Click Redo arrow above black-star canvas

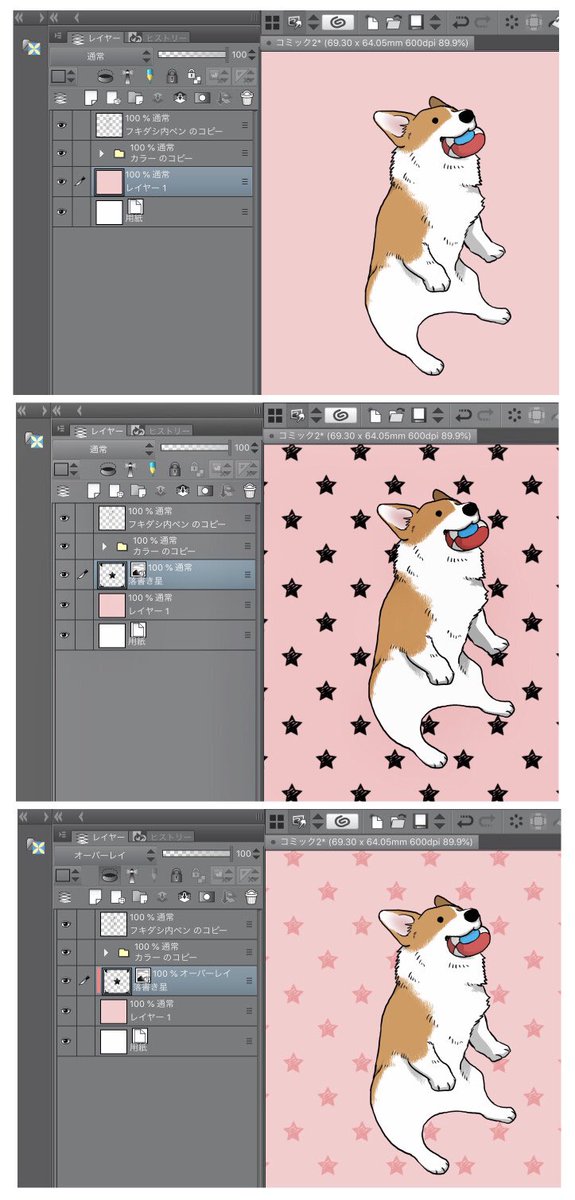[485, 414]
